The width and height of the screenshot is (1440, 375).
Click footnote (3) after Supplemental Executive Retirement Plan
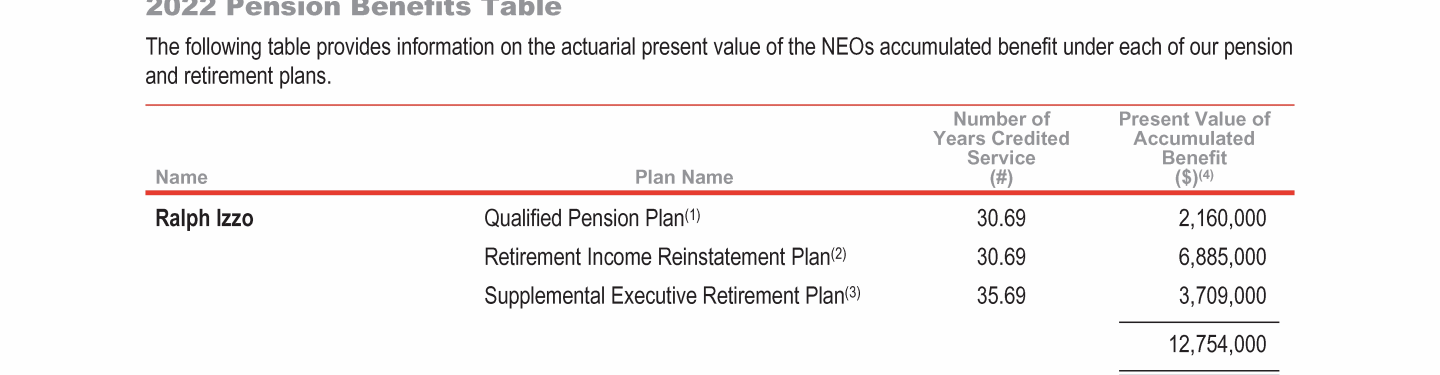tap(852, 293)
